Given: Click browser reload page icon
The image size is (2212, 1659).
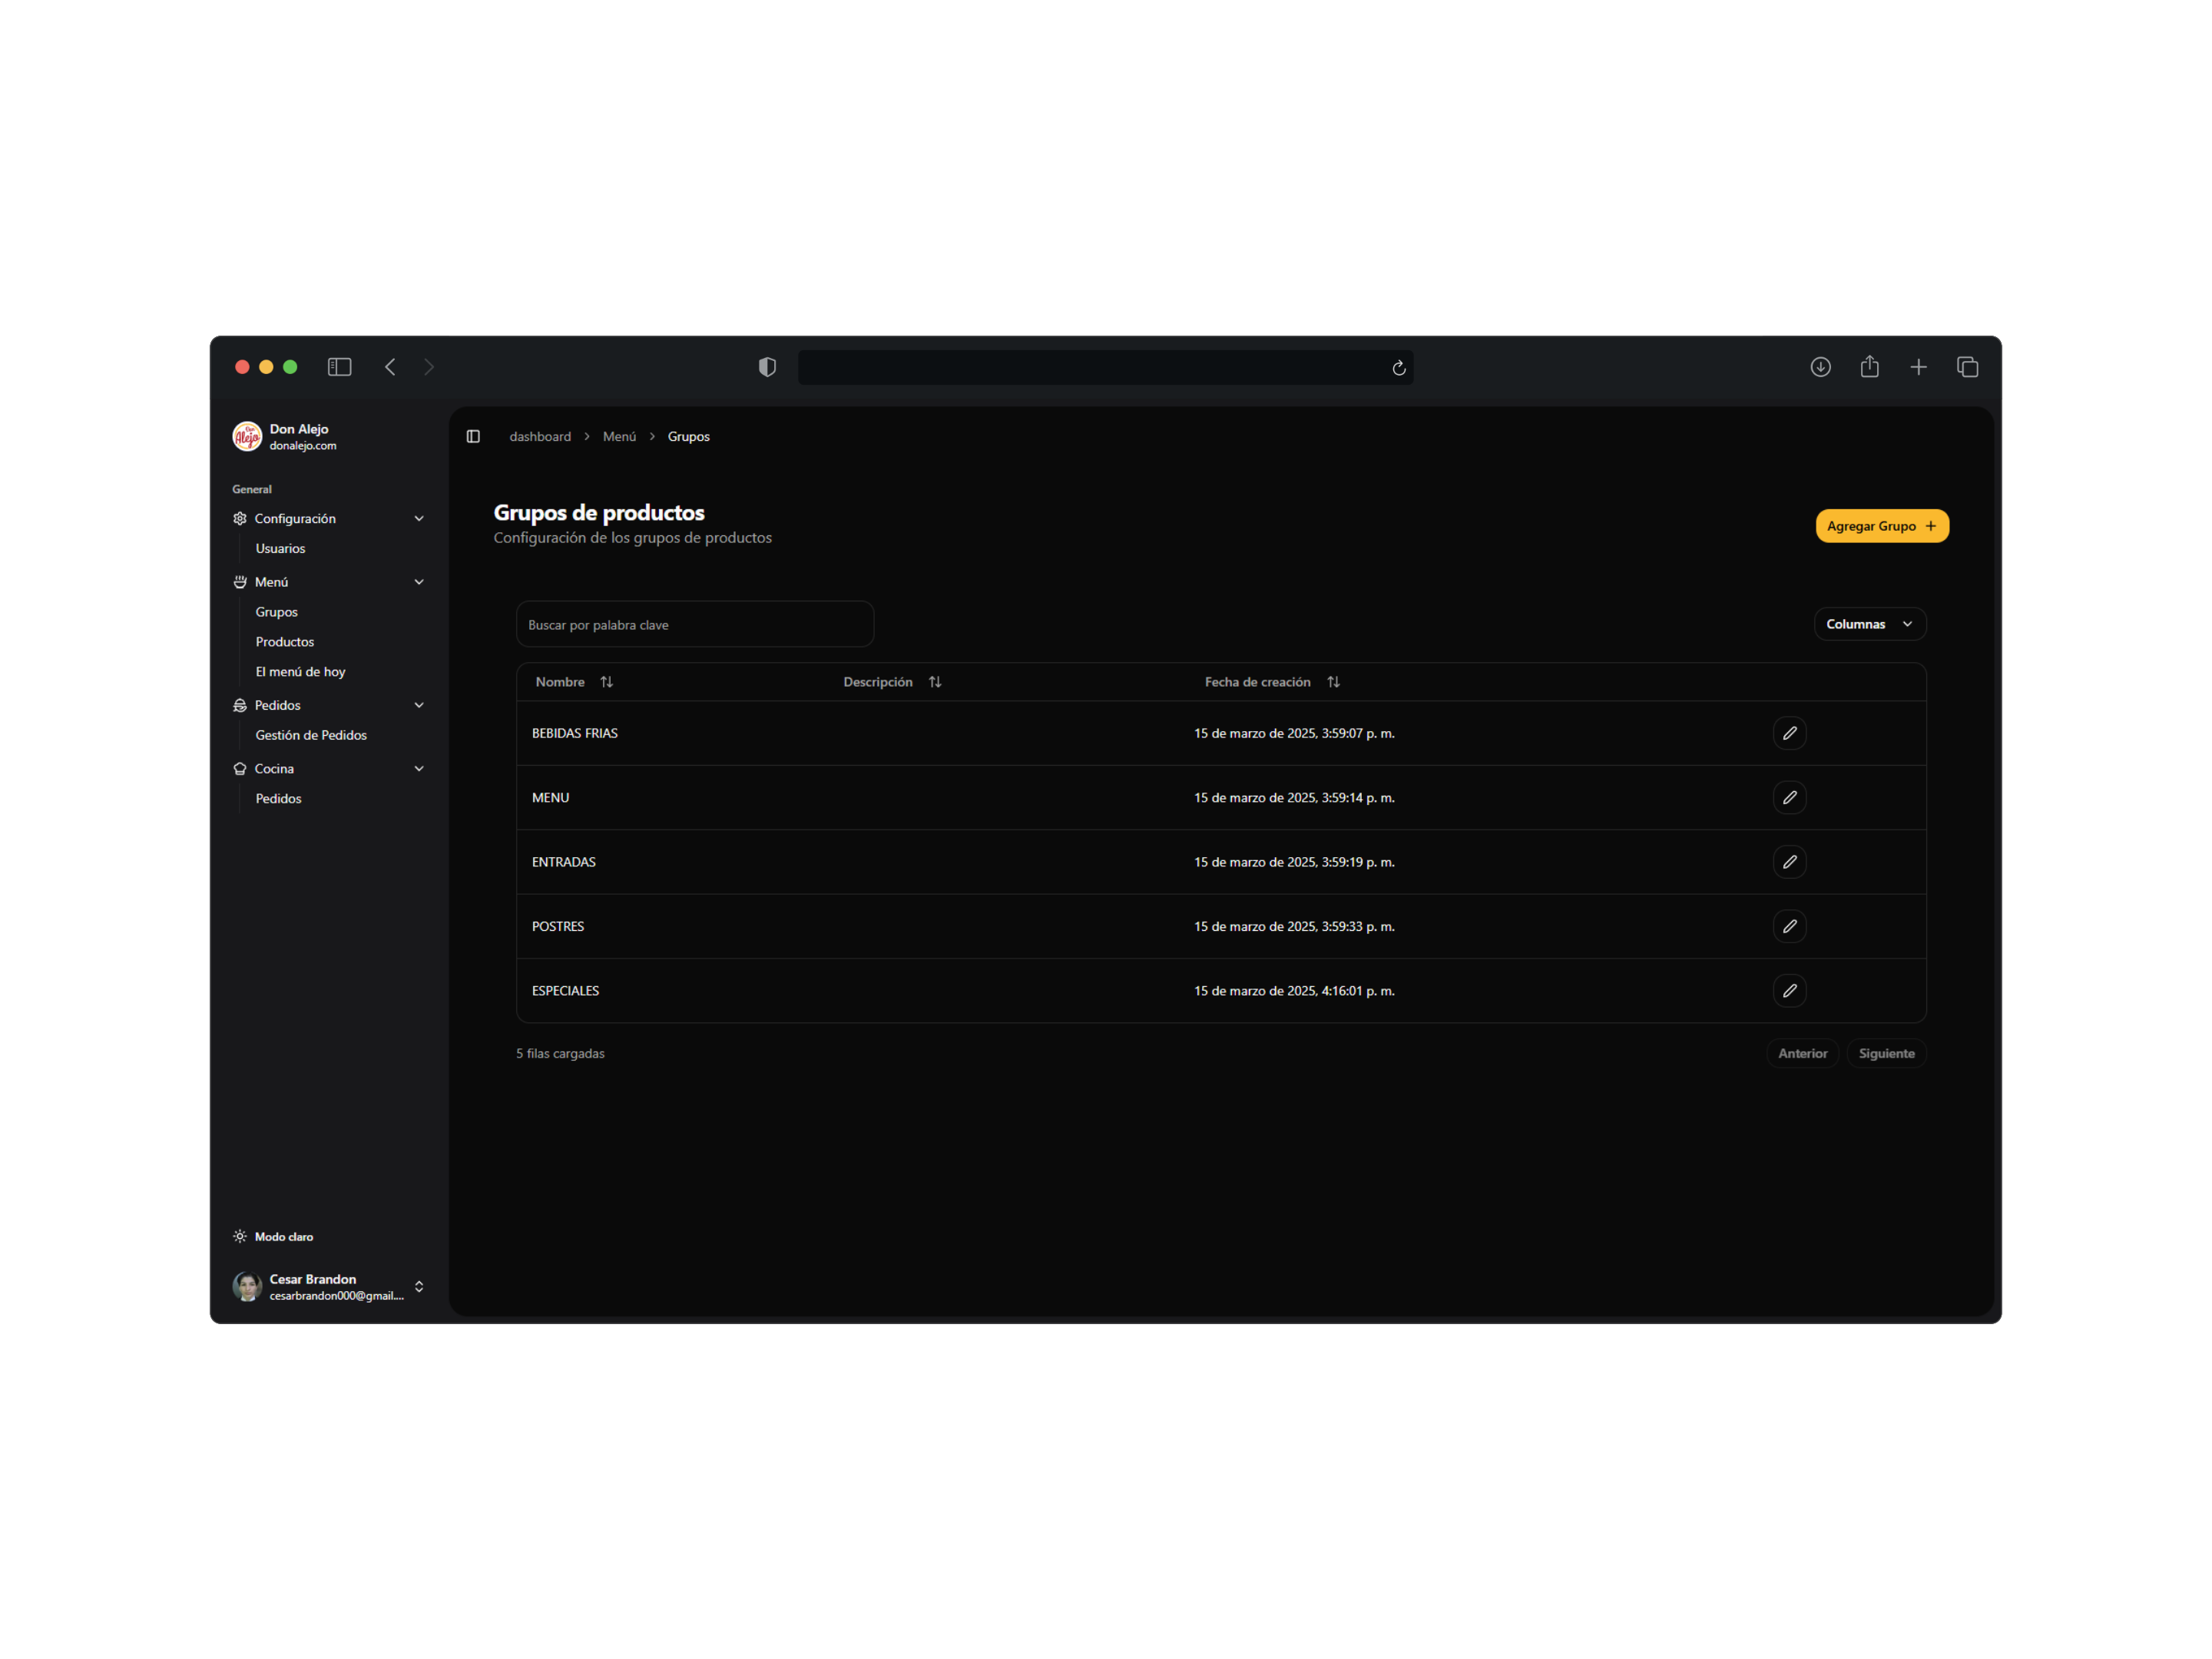Looking at the screenshot, I should 1398,368.
